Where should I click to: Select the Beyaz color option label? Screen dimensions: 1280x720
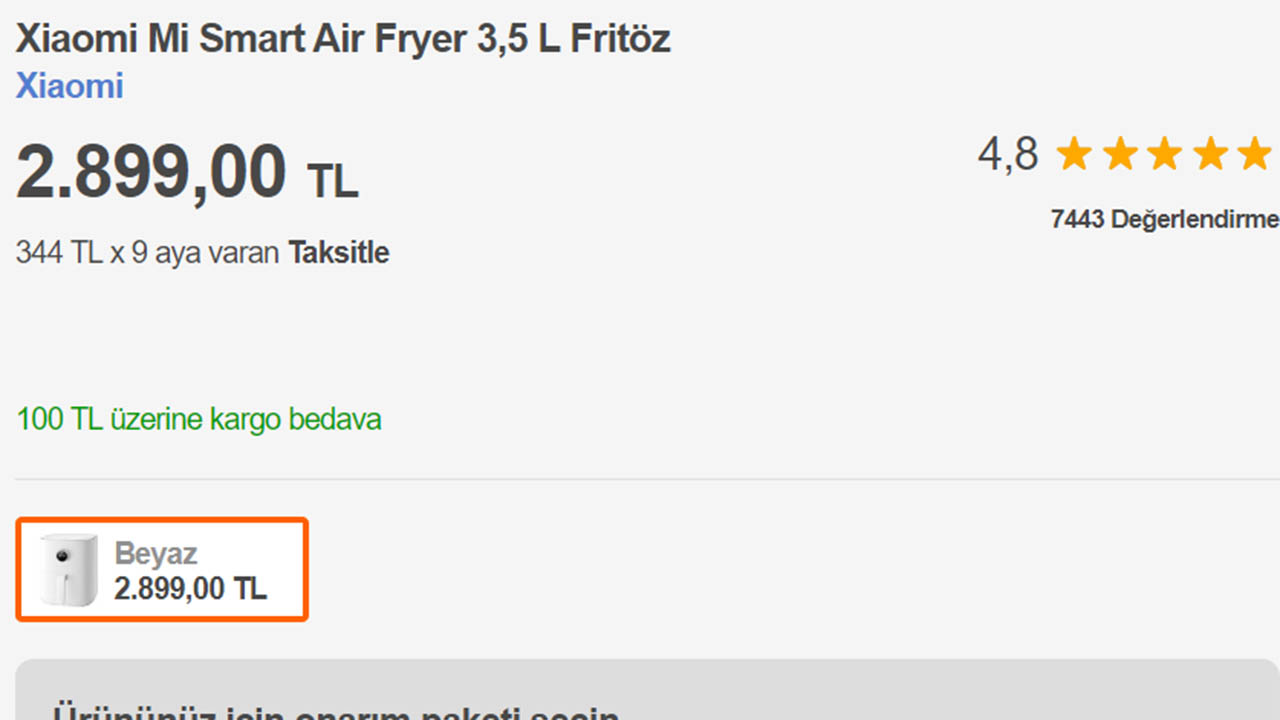[x=156, y=553]
